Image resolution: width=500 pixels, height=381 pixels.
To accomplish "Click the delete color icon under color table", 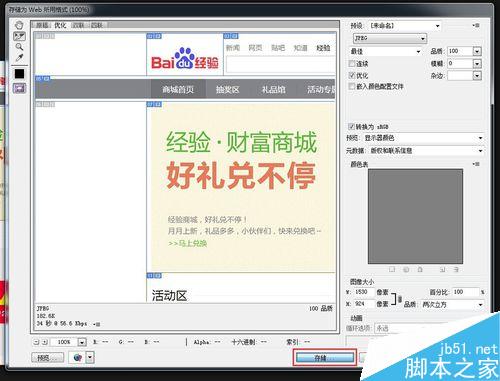I will (456, 269).
